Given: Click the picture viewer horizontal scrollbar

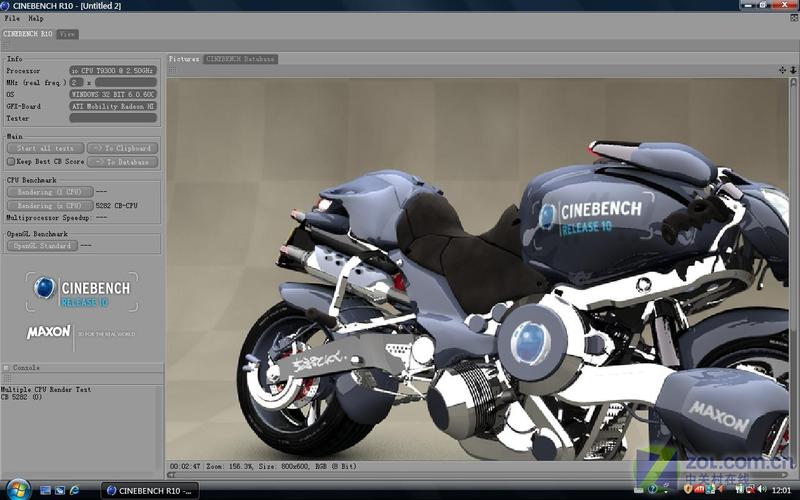Looking at the screenshot, I should [x=478, y=476].
